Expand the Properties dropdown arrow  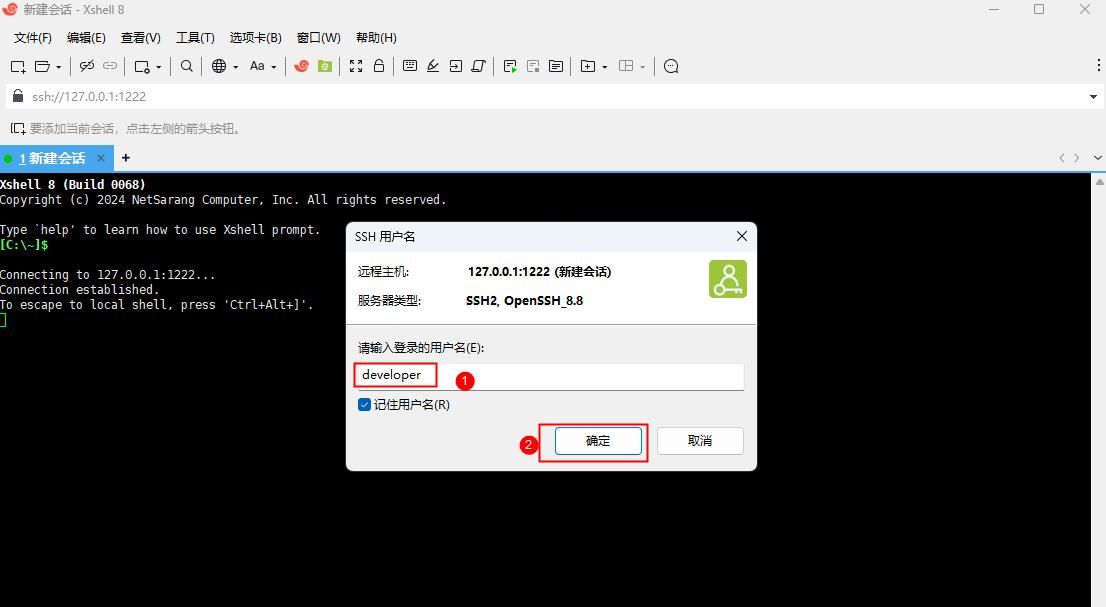(159, 67)
